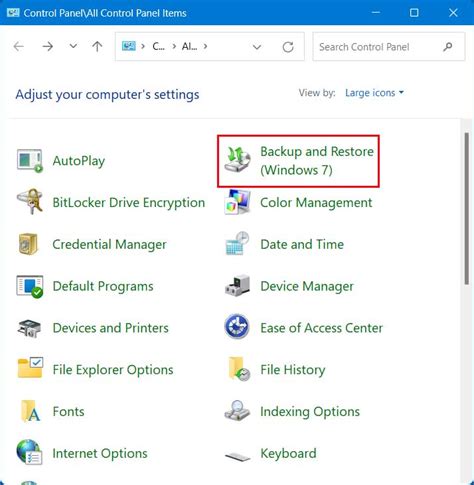The image size is (474, 485).
Task: Click the Backup and Restore drive icon
Action: [237, 160]
